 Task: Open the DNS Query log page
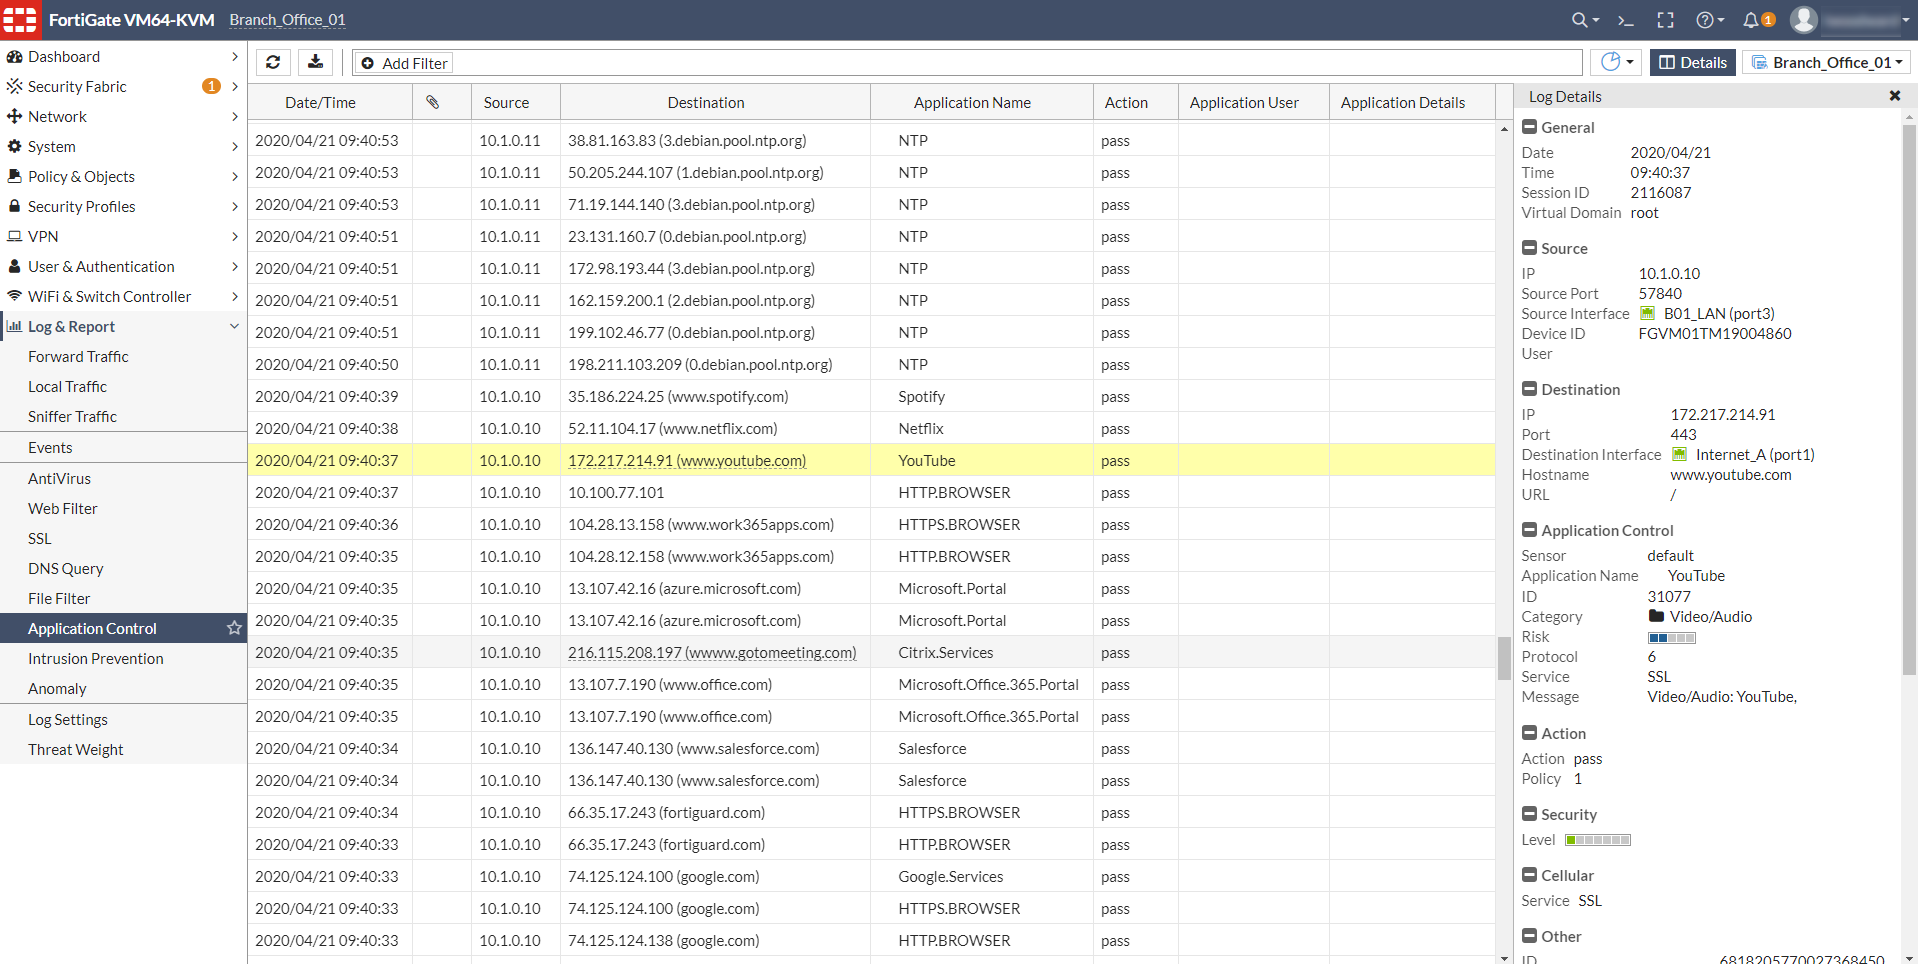66,569
